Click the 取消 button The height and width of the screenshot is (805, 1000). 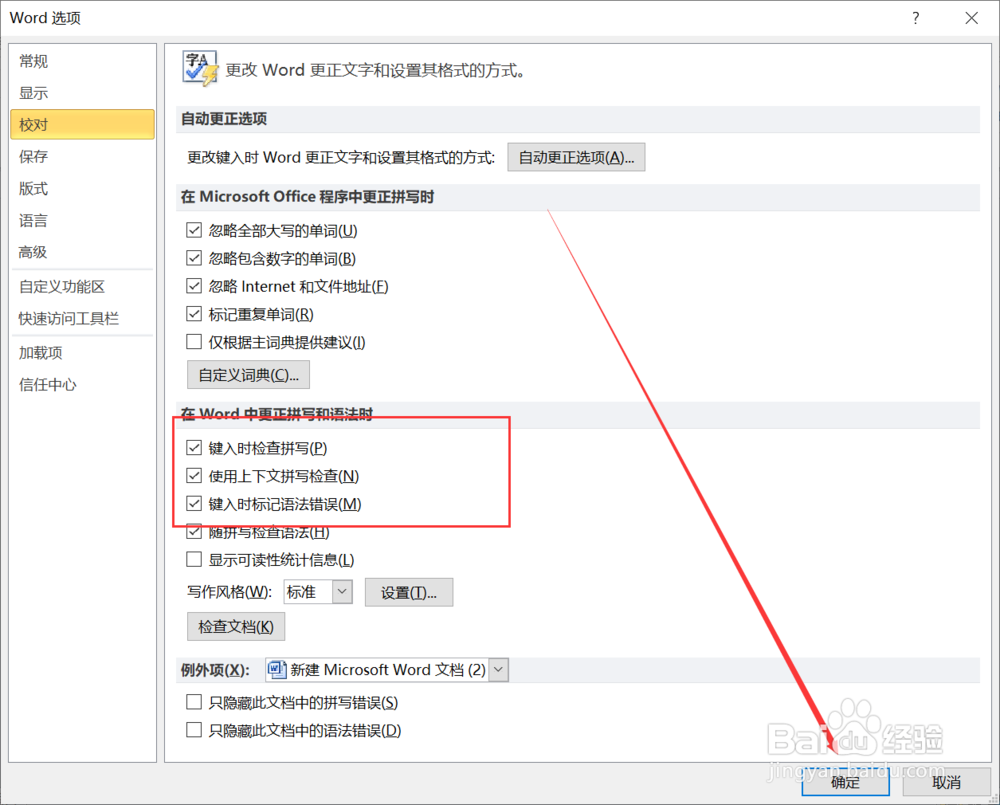(x=946, y=781)
